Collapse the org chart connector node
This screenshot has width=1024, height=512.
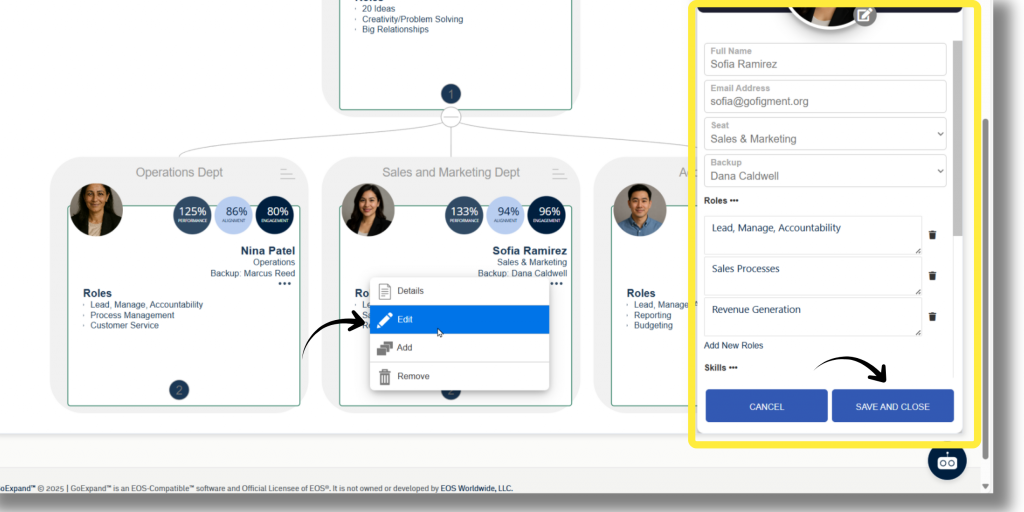[x=451, y=118]
